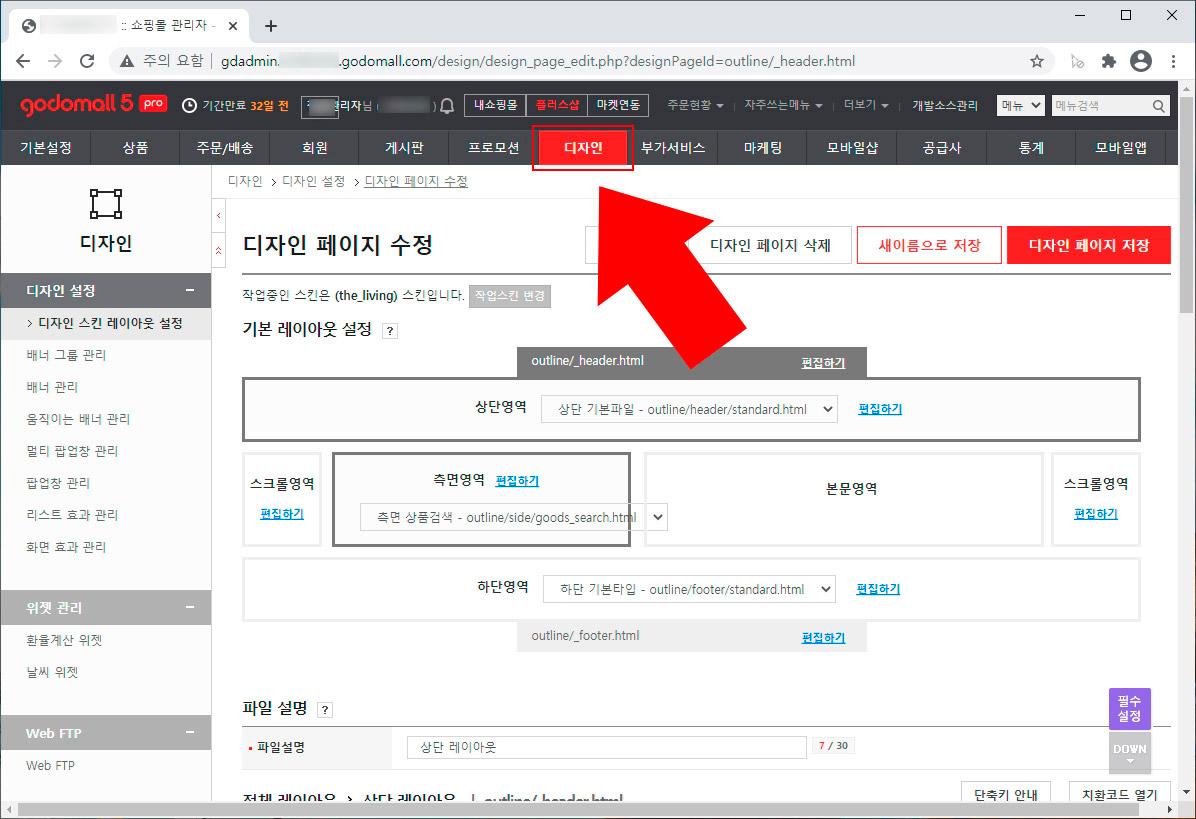Close the shopping mall admin tab
1196x819 pixels.
pyautogui.click(x=233, y=26)
